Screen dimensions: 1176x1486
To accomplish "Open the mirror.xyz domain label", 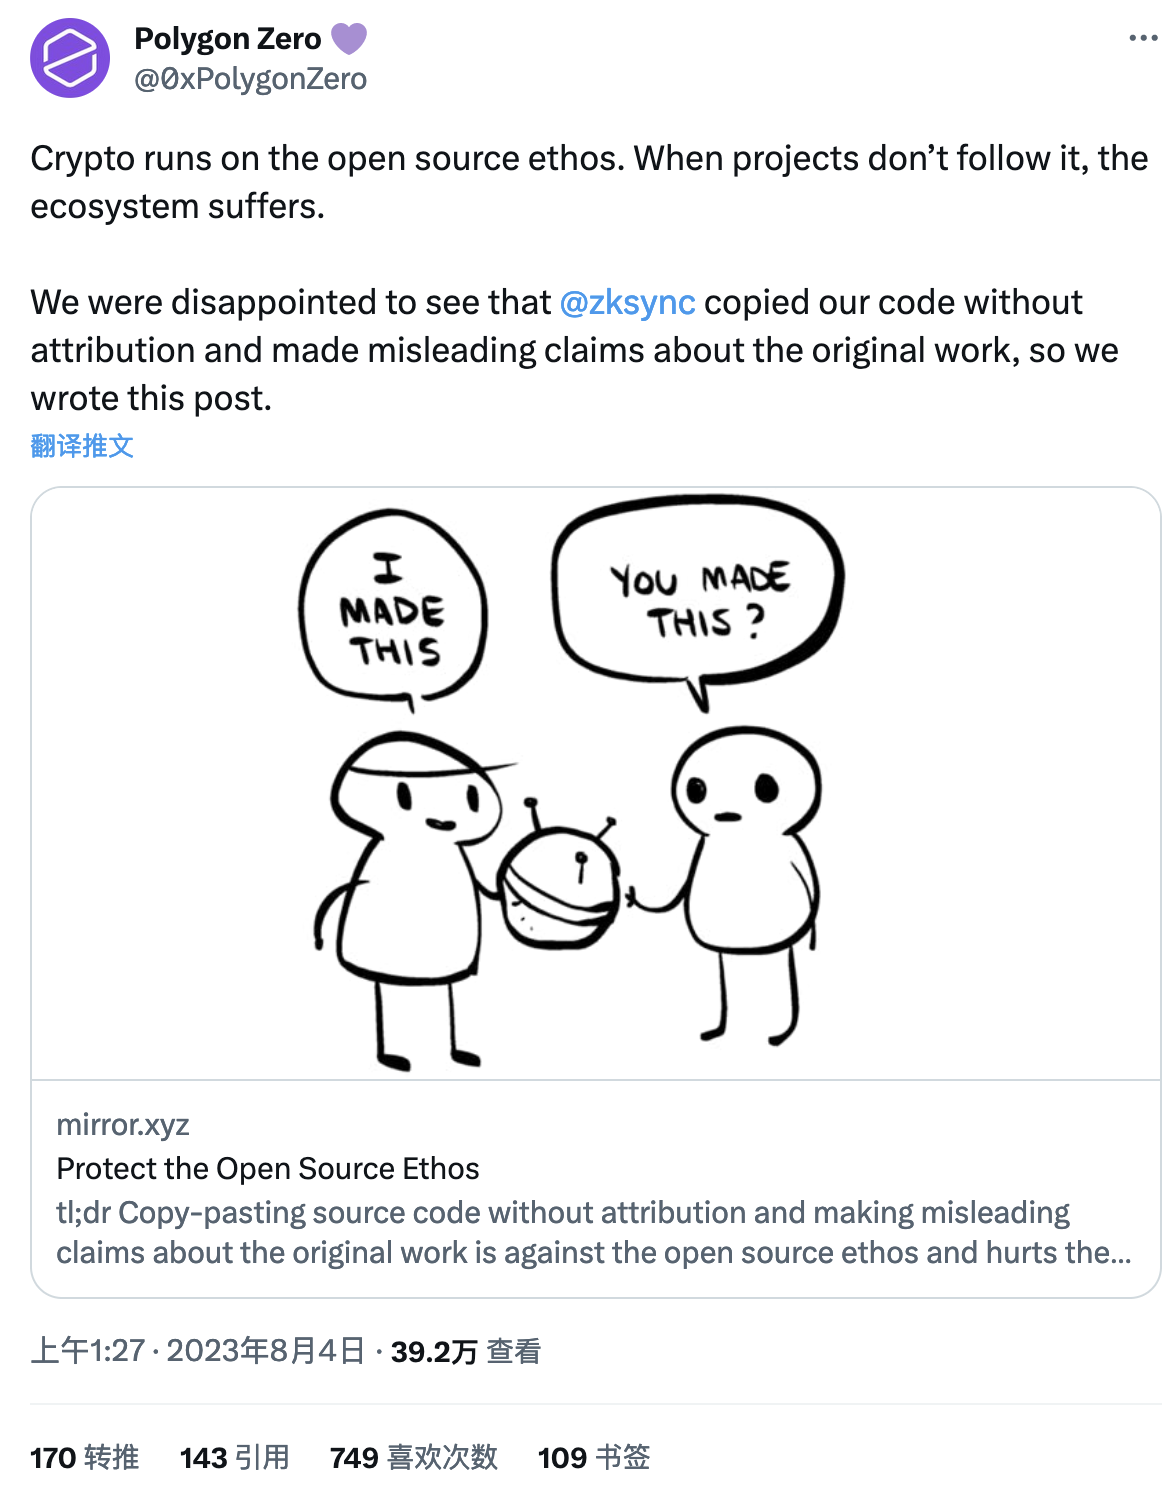I will tap(123, 1124).
